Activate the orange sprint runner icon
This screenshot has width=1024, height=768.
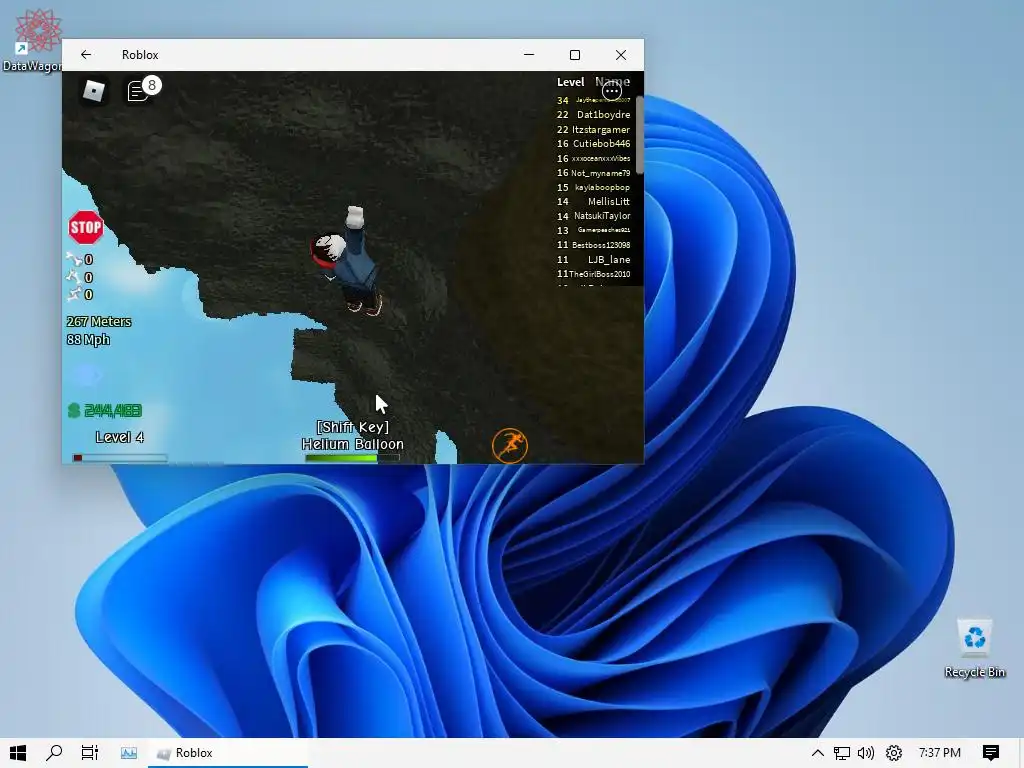coord(509,445)
